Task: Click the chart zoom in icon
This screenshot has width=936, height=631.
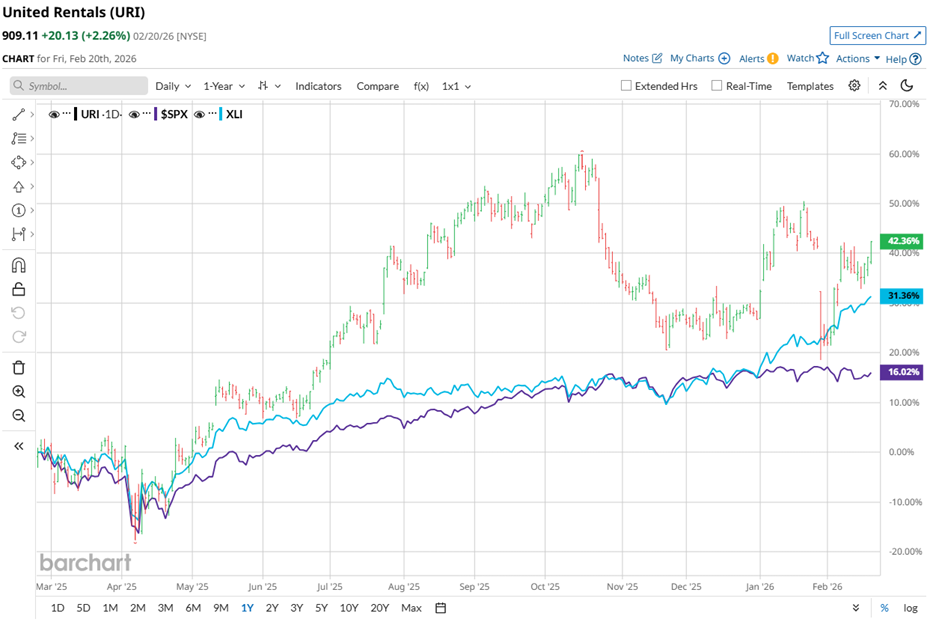Action: 18,393
